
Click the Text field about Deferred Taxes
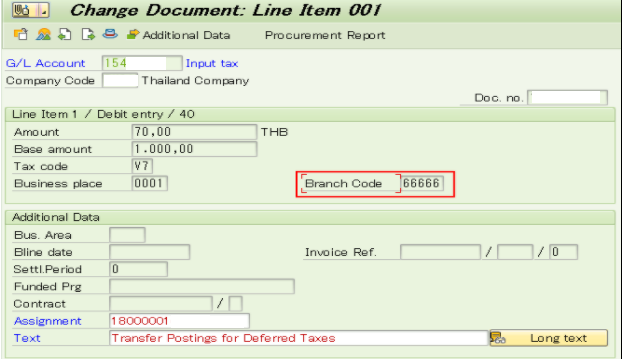point(299,338)
